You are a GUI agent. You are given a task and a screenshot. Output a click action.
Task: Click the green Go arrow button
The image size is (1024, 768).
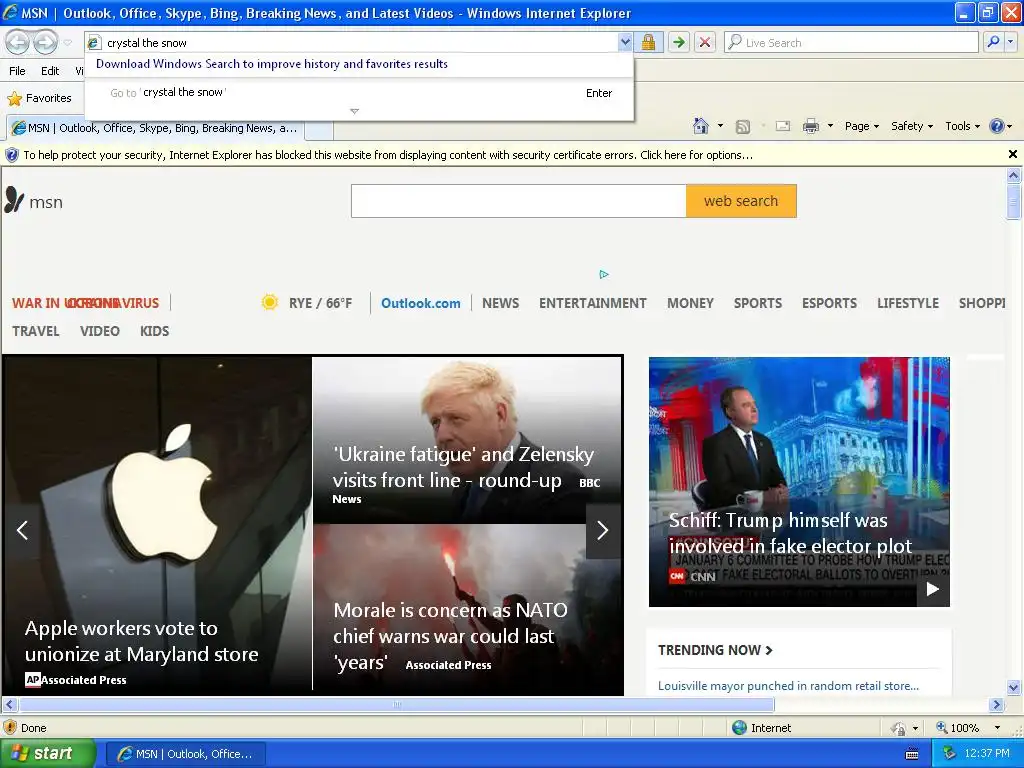point(679,42)
